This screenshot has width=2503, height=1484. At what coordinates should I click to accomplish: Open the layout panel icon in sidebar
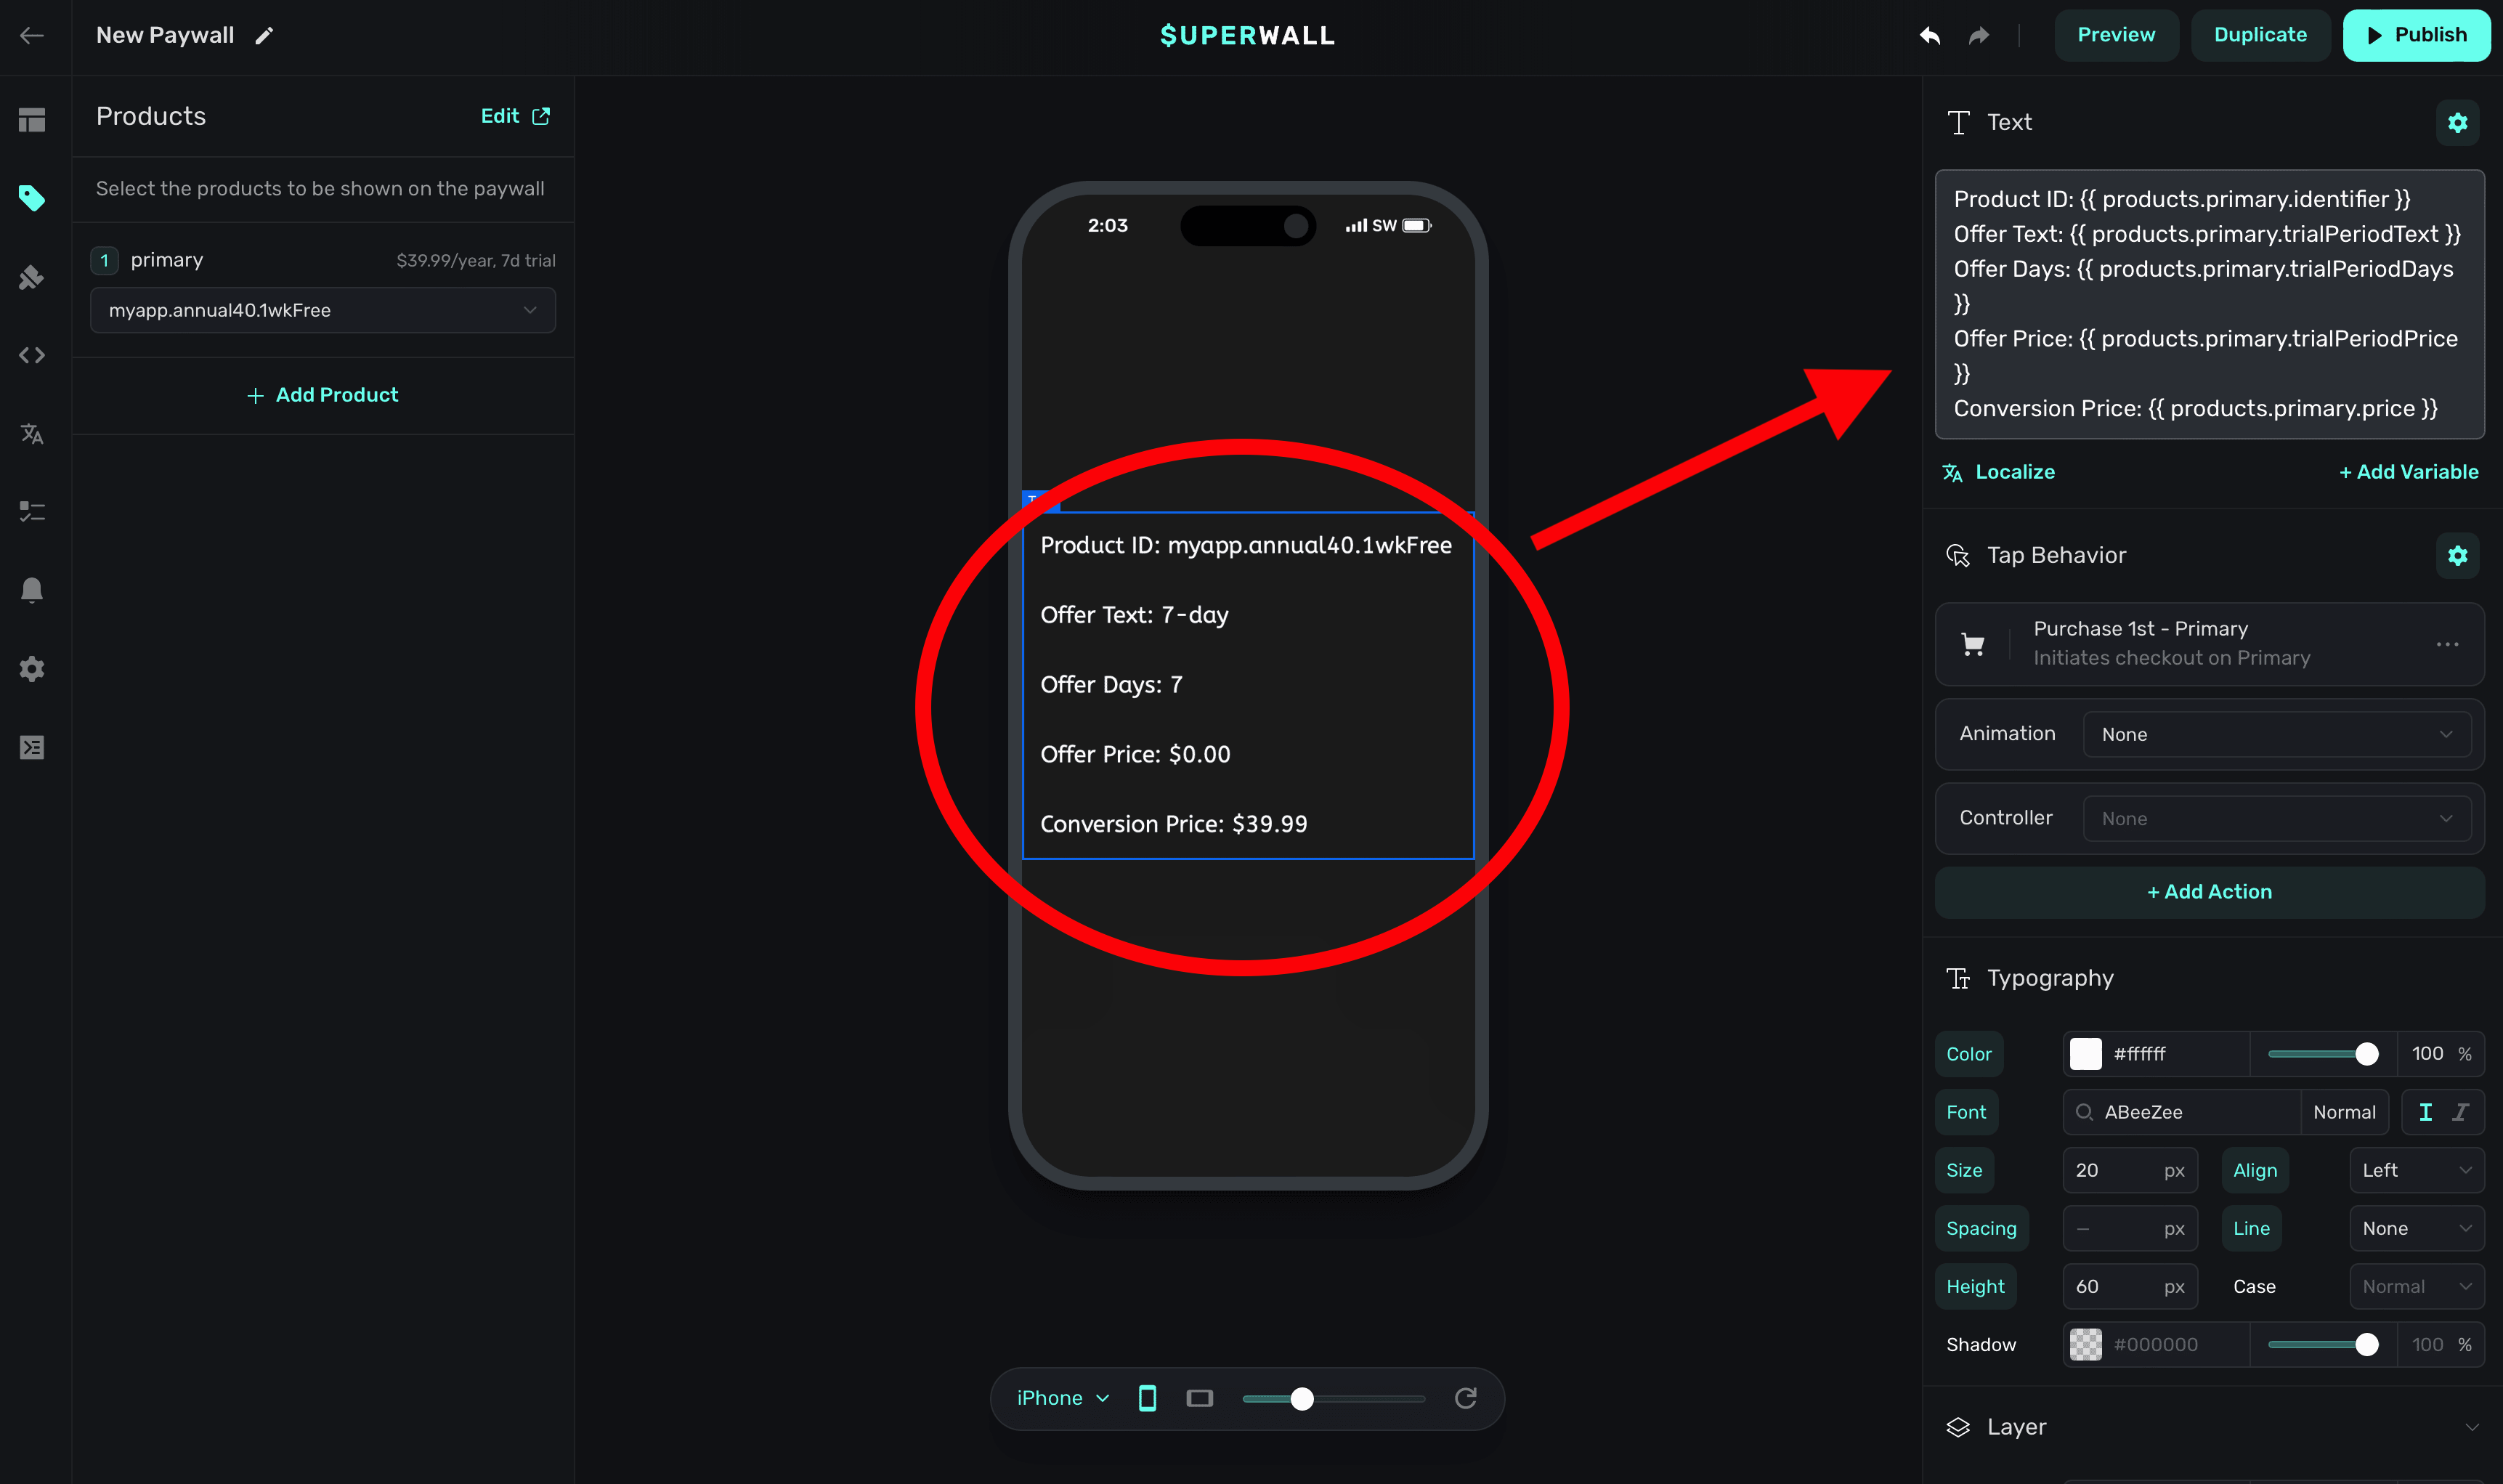click(32, 120)
